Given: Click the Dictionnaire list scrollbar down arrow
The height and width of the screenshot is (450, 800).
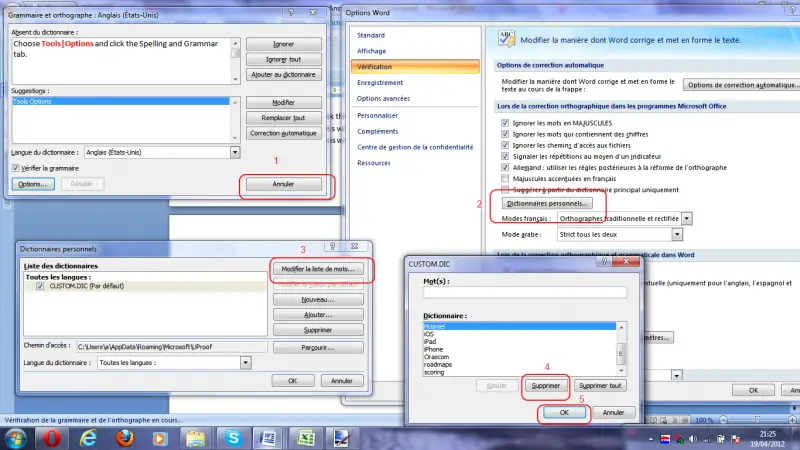Looking at the screenshot, I should [x=621, y=371].
